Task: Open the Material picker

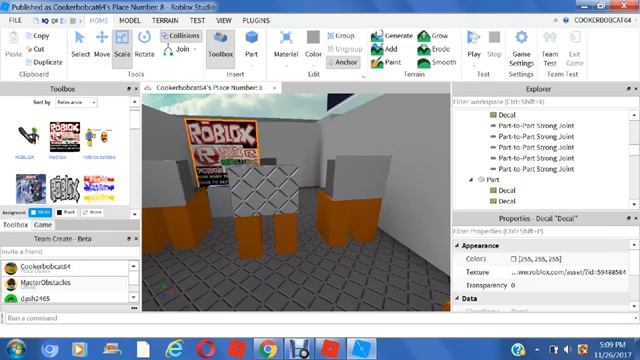Action: 286,44
